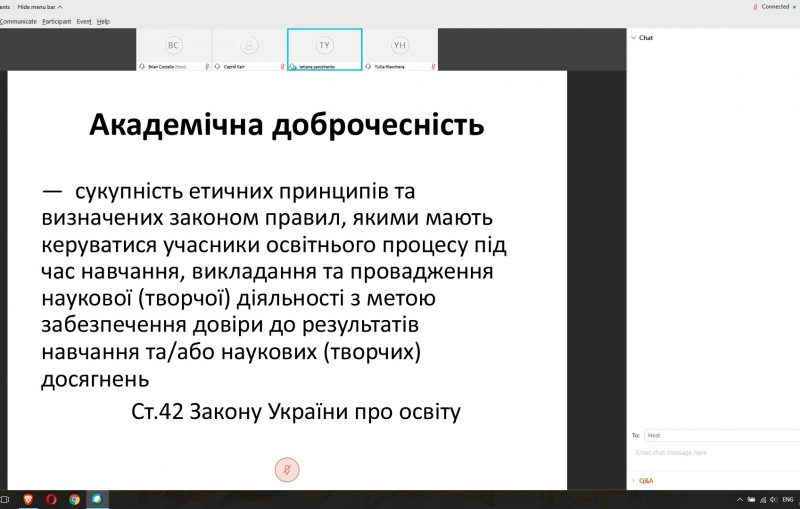
Task: Select Brian Costello's participant thumbnail
Action: point(174,48)
